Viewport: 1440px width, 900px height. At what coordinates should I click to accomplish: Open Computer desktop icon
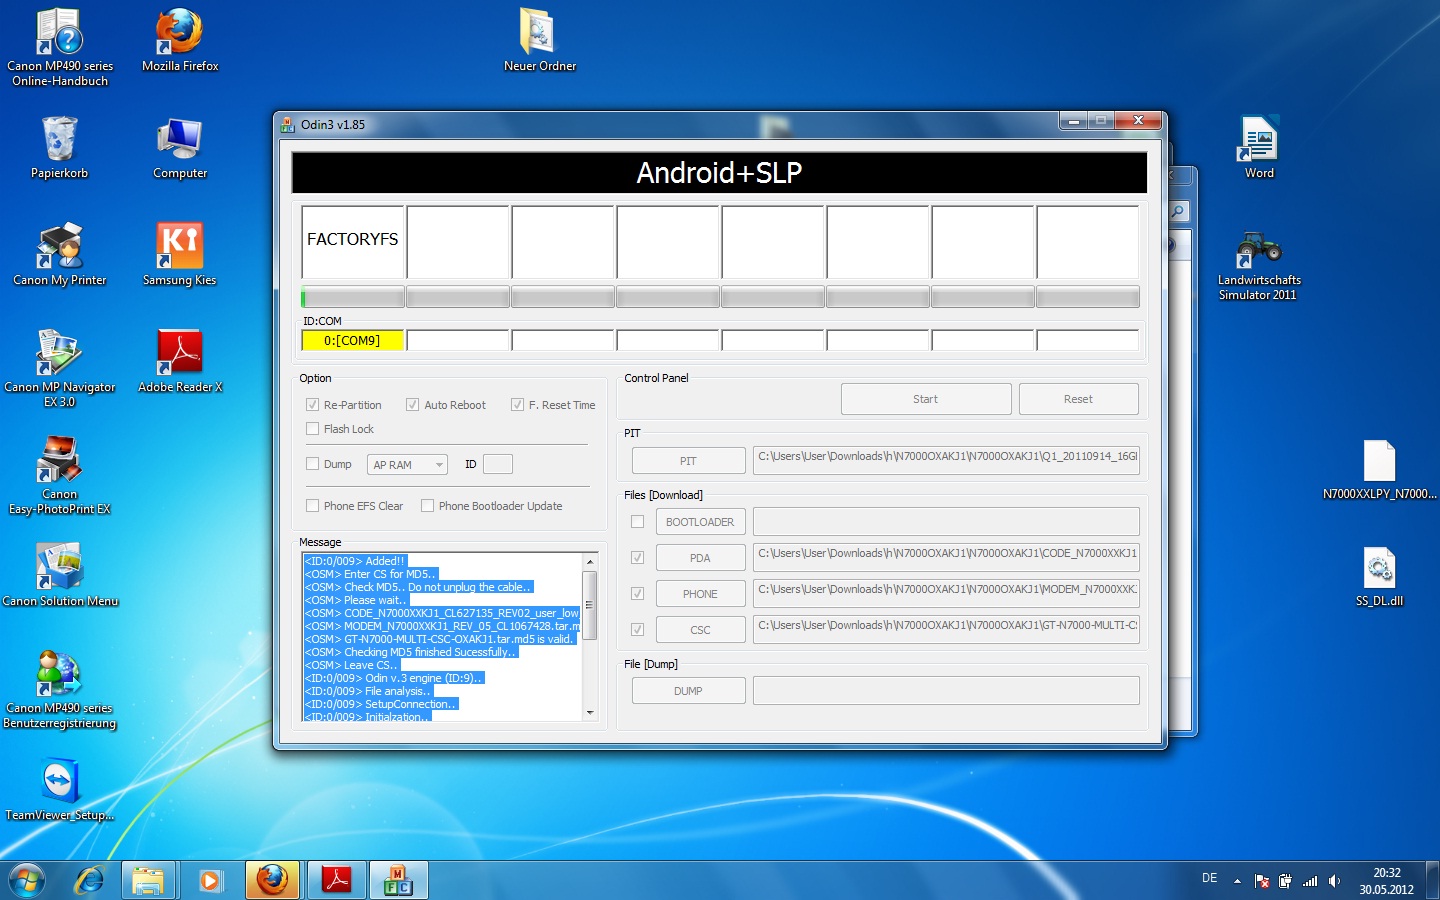pyautogui.click(x=180, y=147)
